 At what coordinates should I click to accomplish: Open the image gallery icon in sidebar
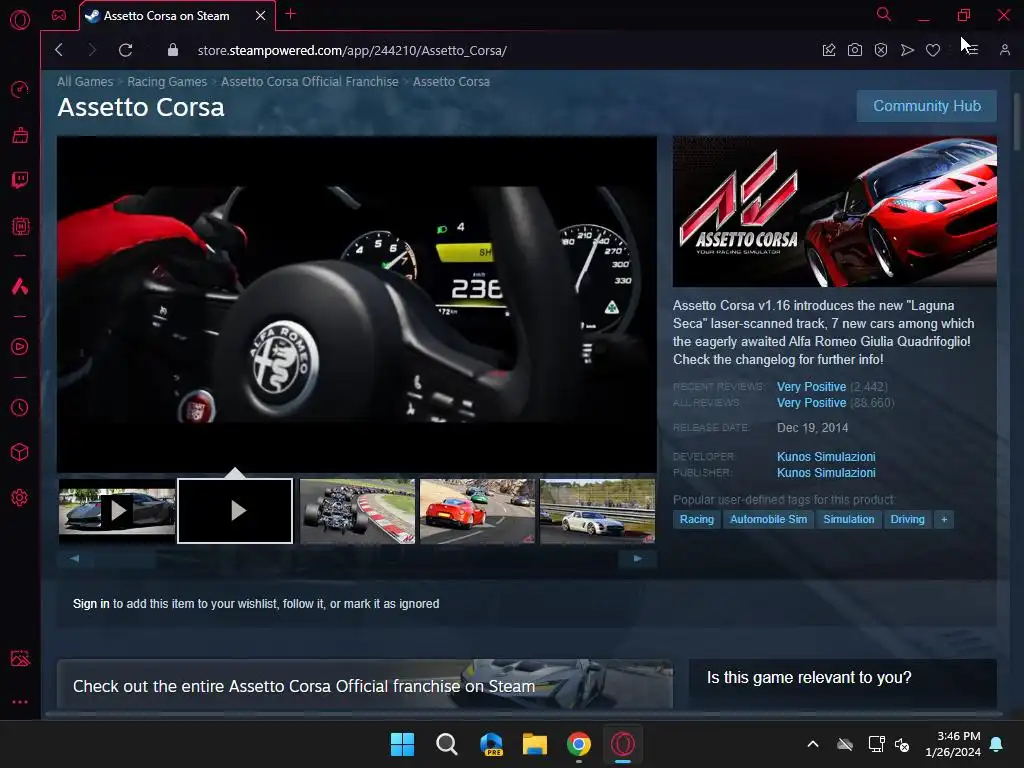(20, 658)
